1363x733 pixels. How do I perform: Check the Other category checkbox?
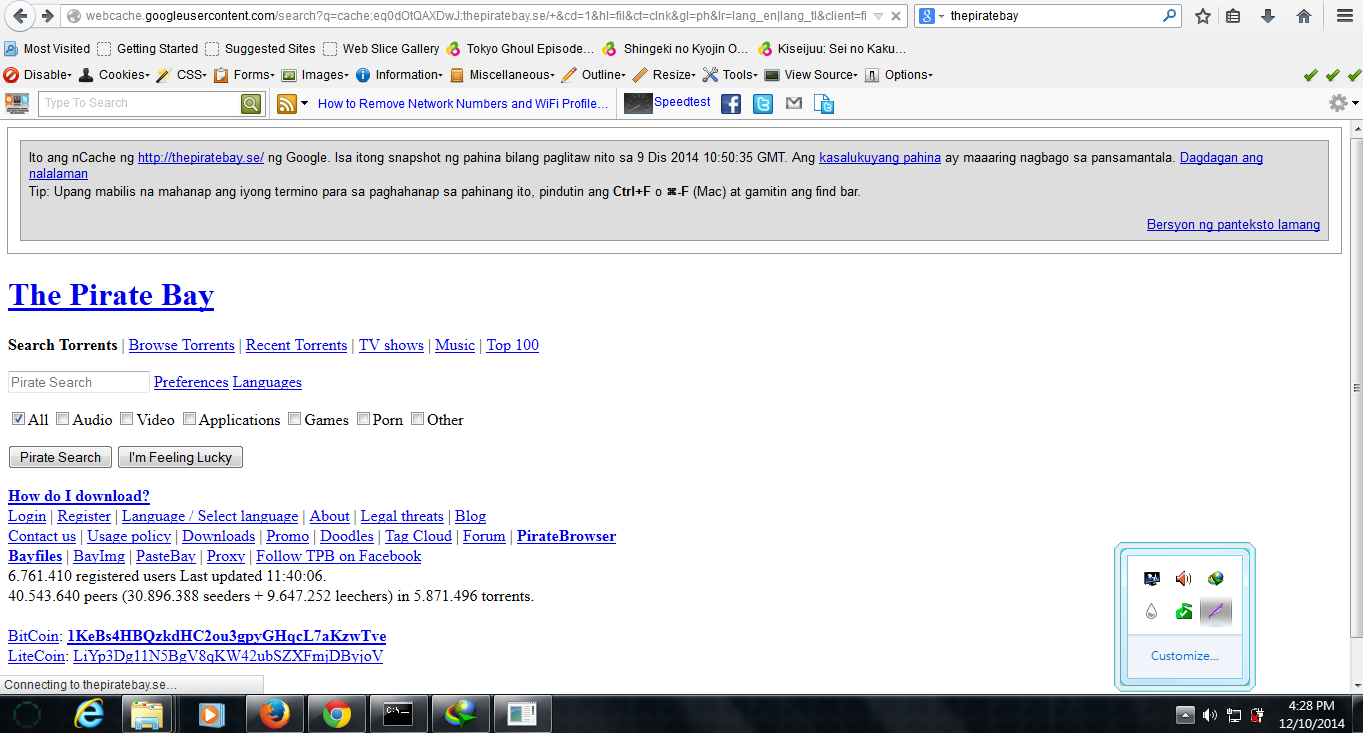tap(417, 419)
